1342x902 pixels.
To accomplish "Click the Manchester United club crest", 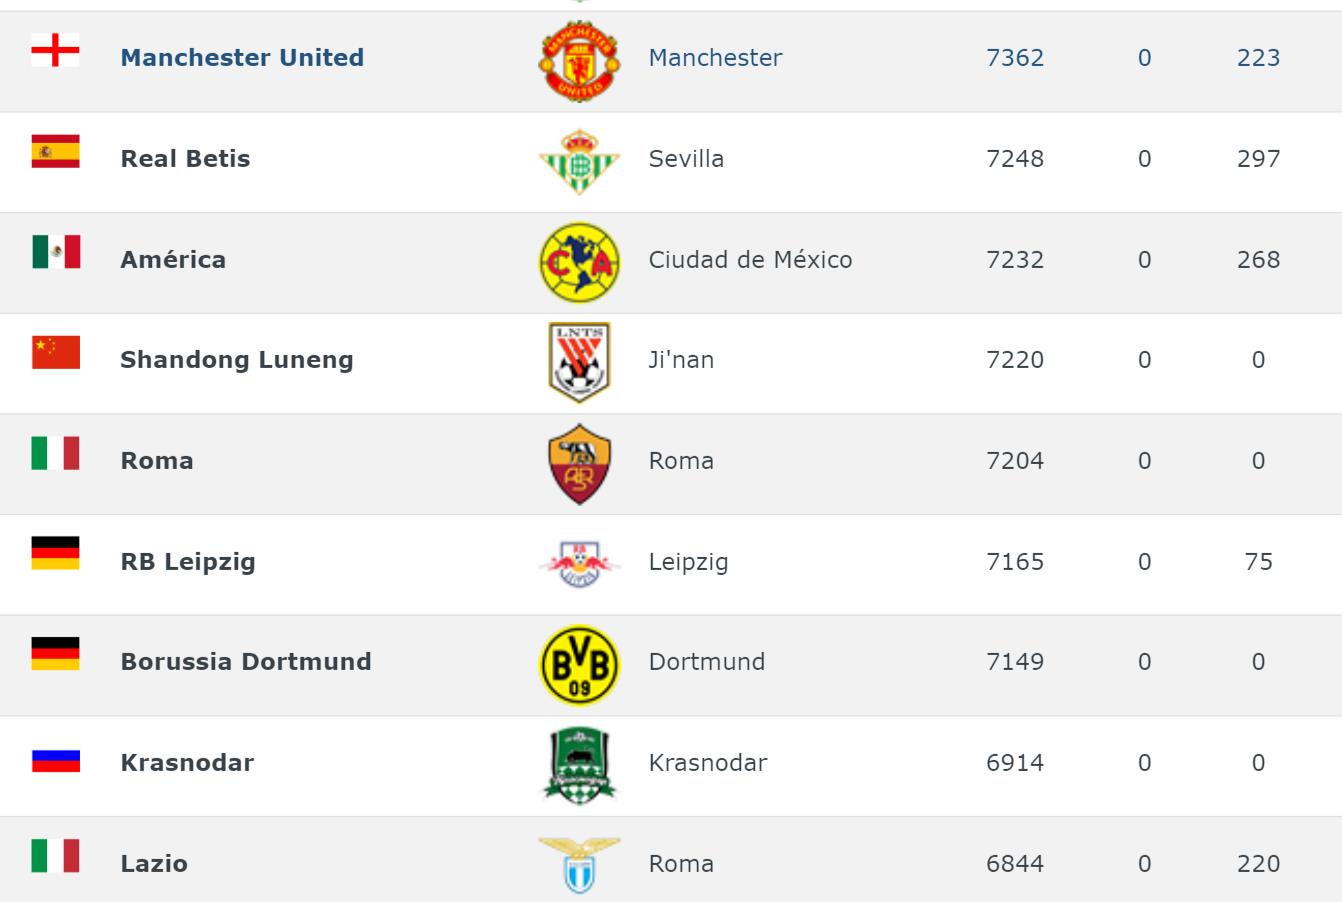I will 579,62.
